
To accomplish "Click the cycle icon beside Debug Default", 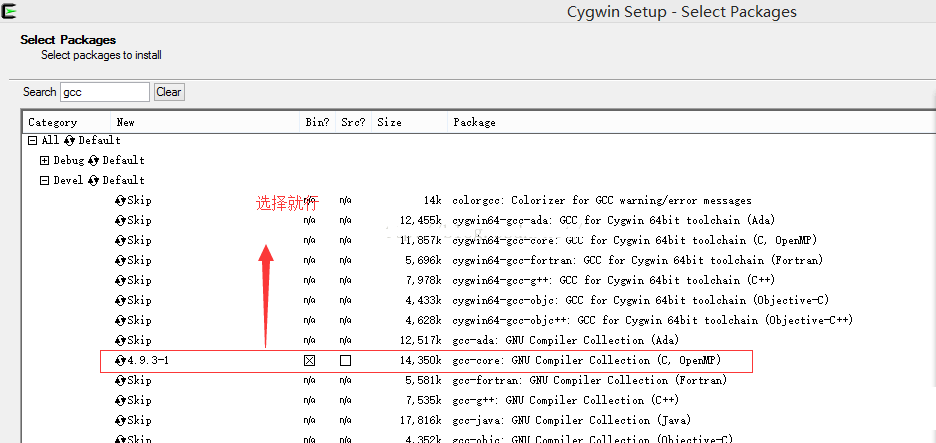I will 93,161.
